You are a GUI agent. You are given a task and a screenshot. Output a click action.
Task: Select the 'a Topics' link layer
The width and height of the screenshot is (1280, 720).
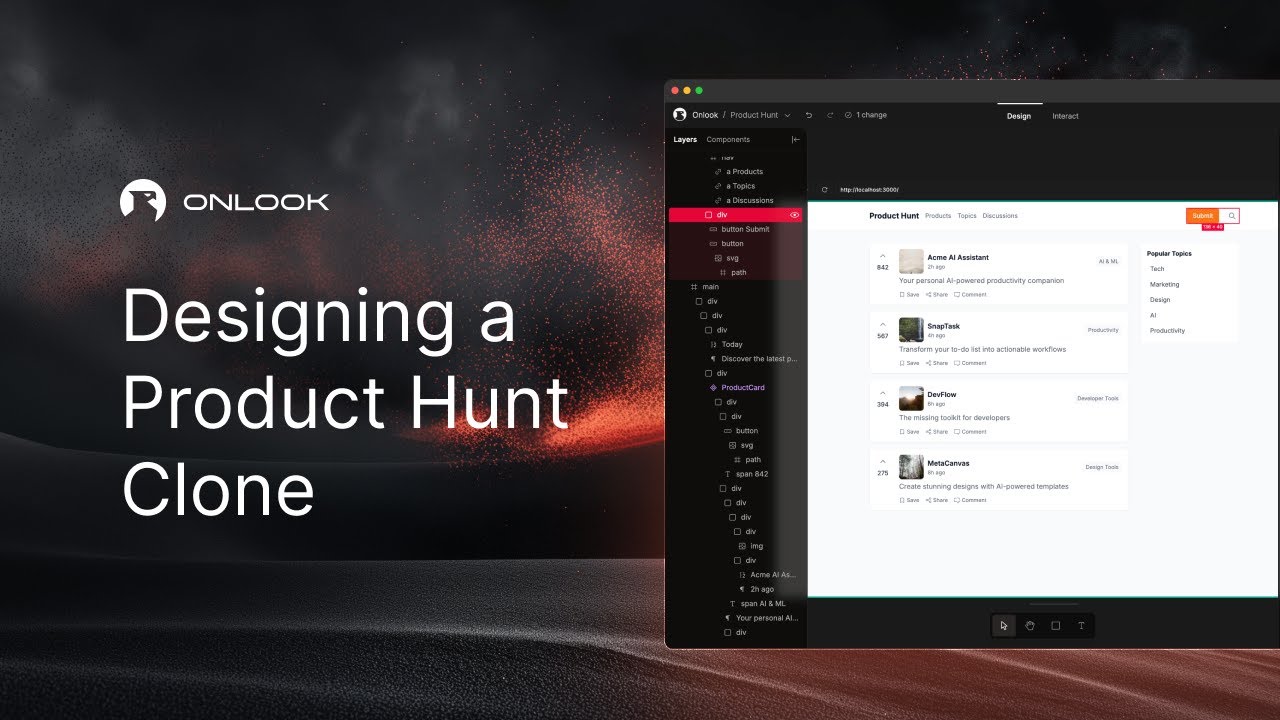point(741,186)
